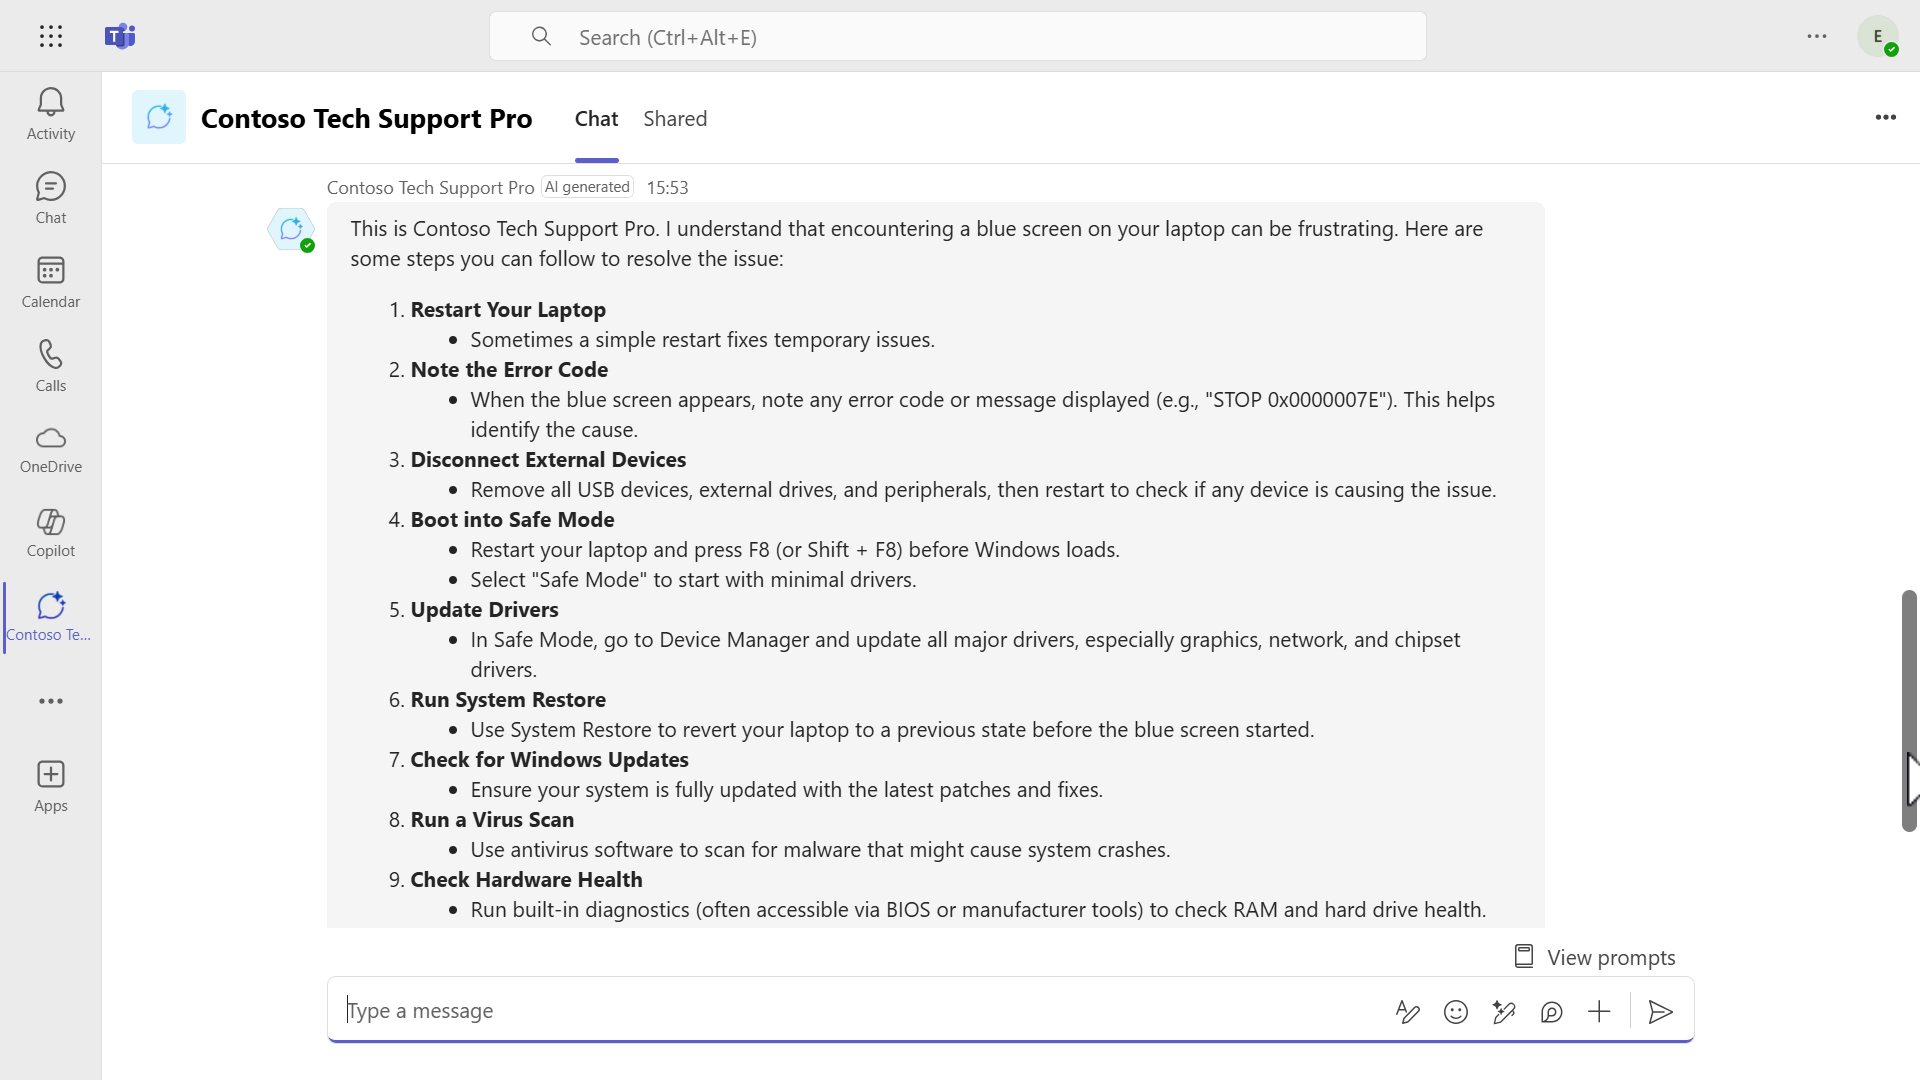Open the emoji picker
The height and width of the screenshot is (1080, 1920).
(x=1455, y=1011)
